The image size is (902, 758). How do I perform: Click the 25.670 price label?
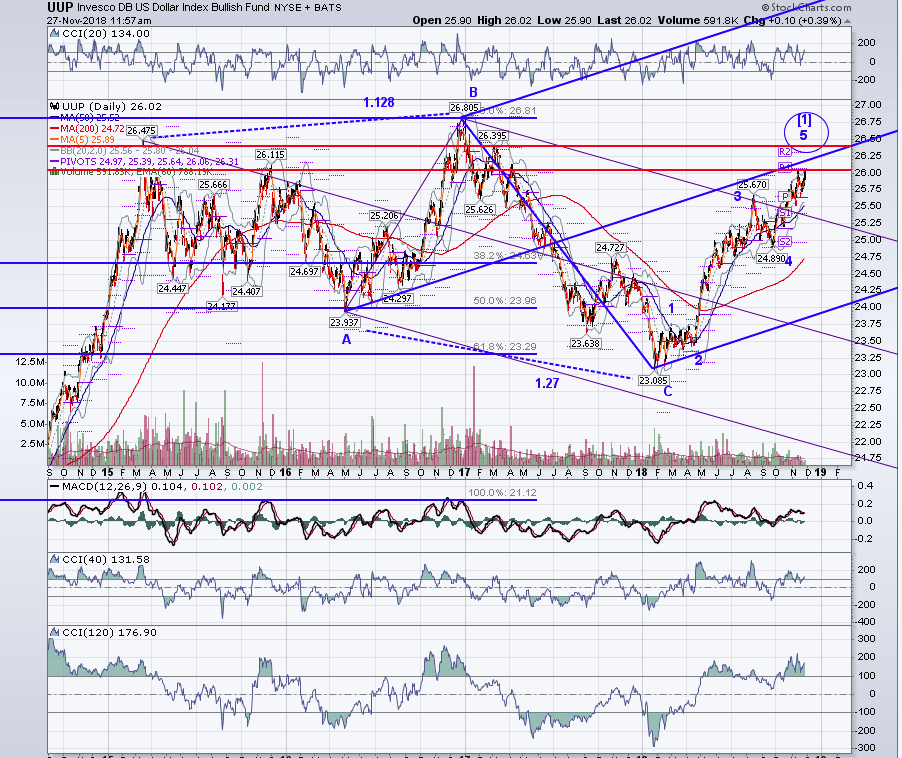(x=752, y=185)
